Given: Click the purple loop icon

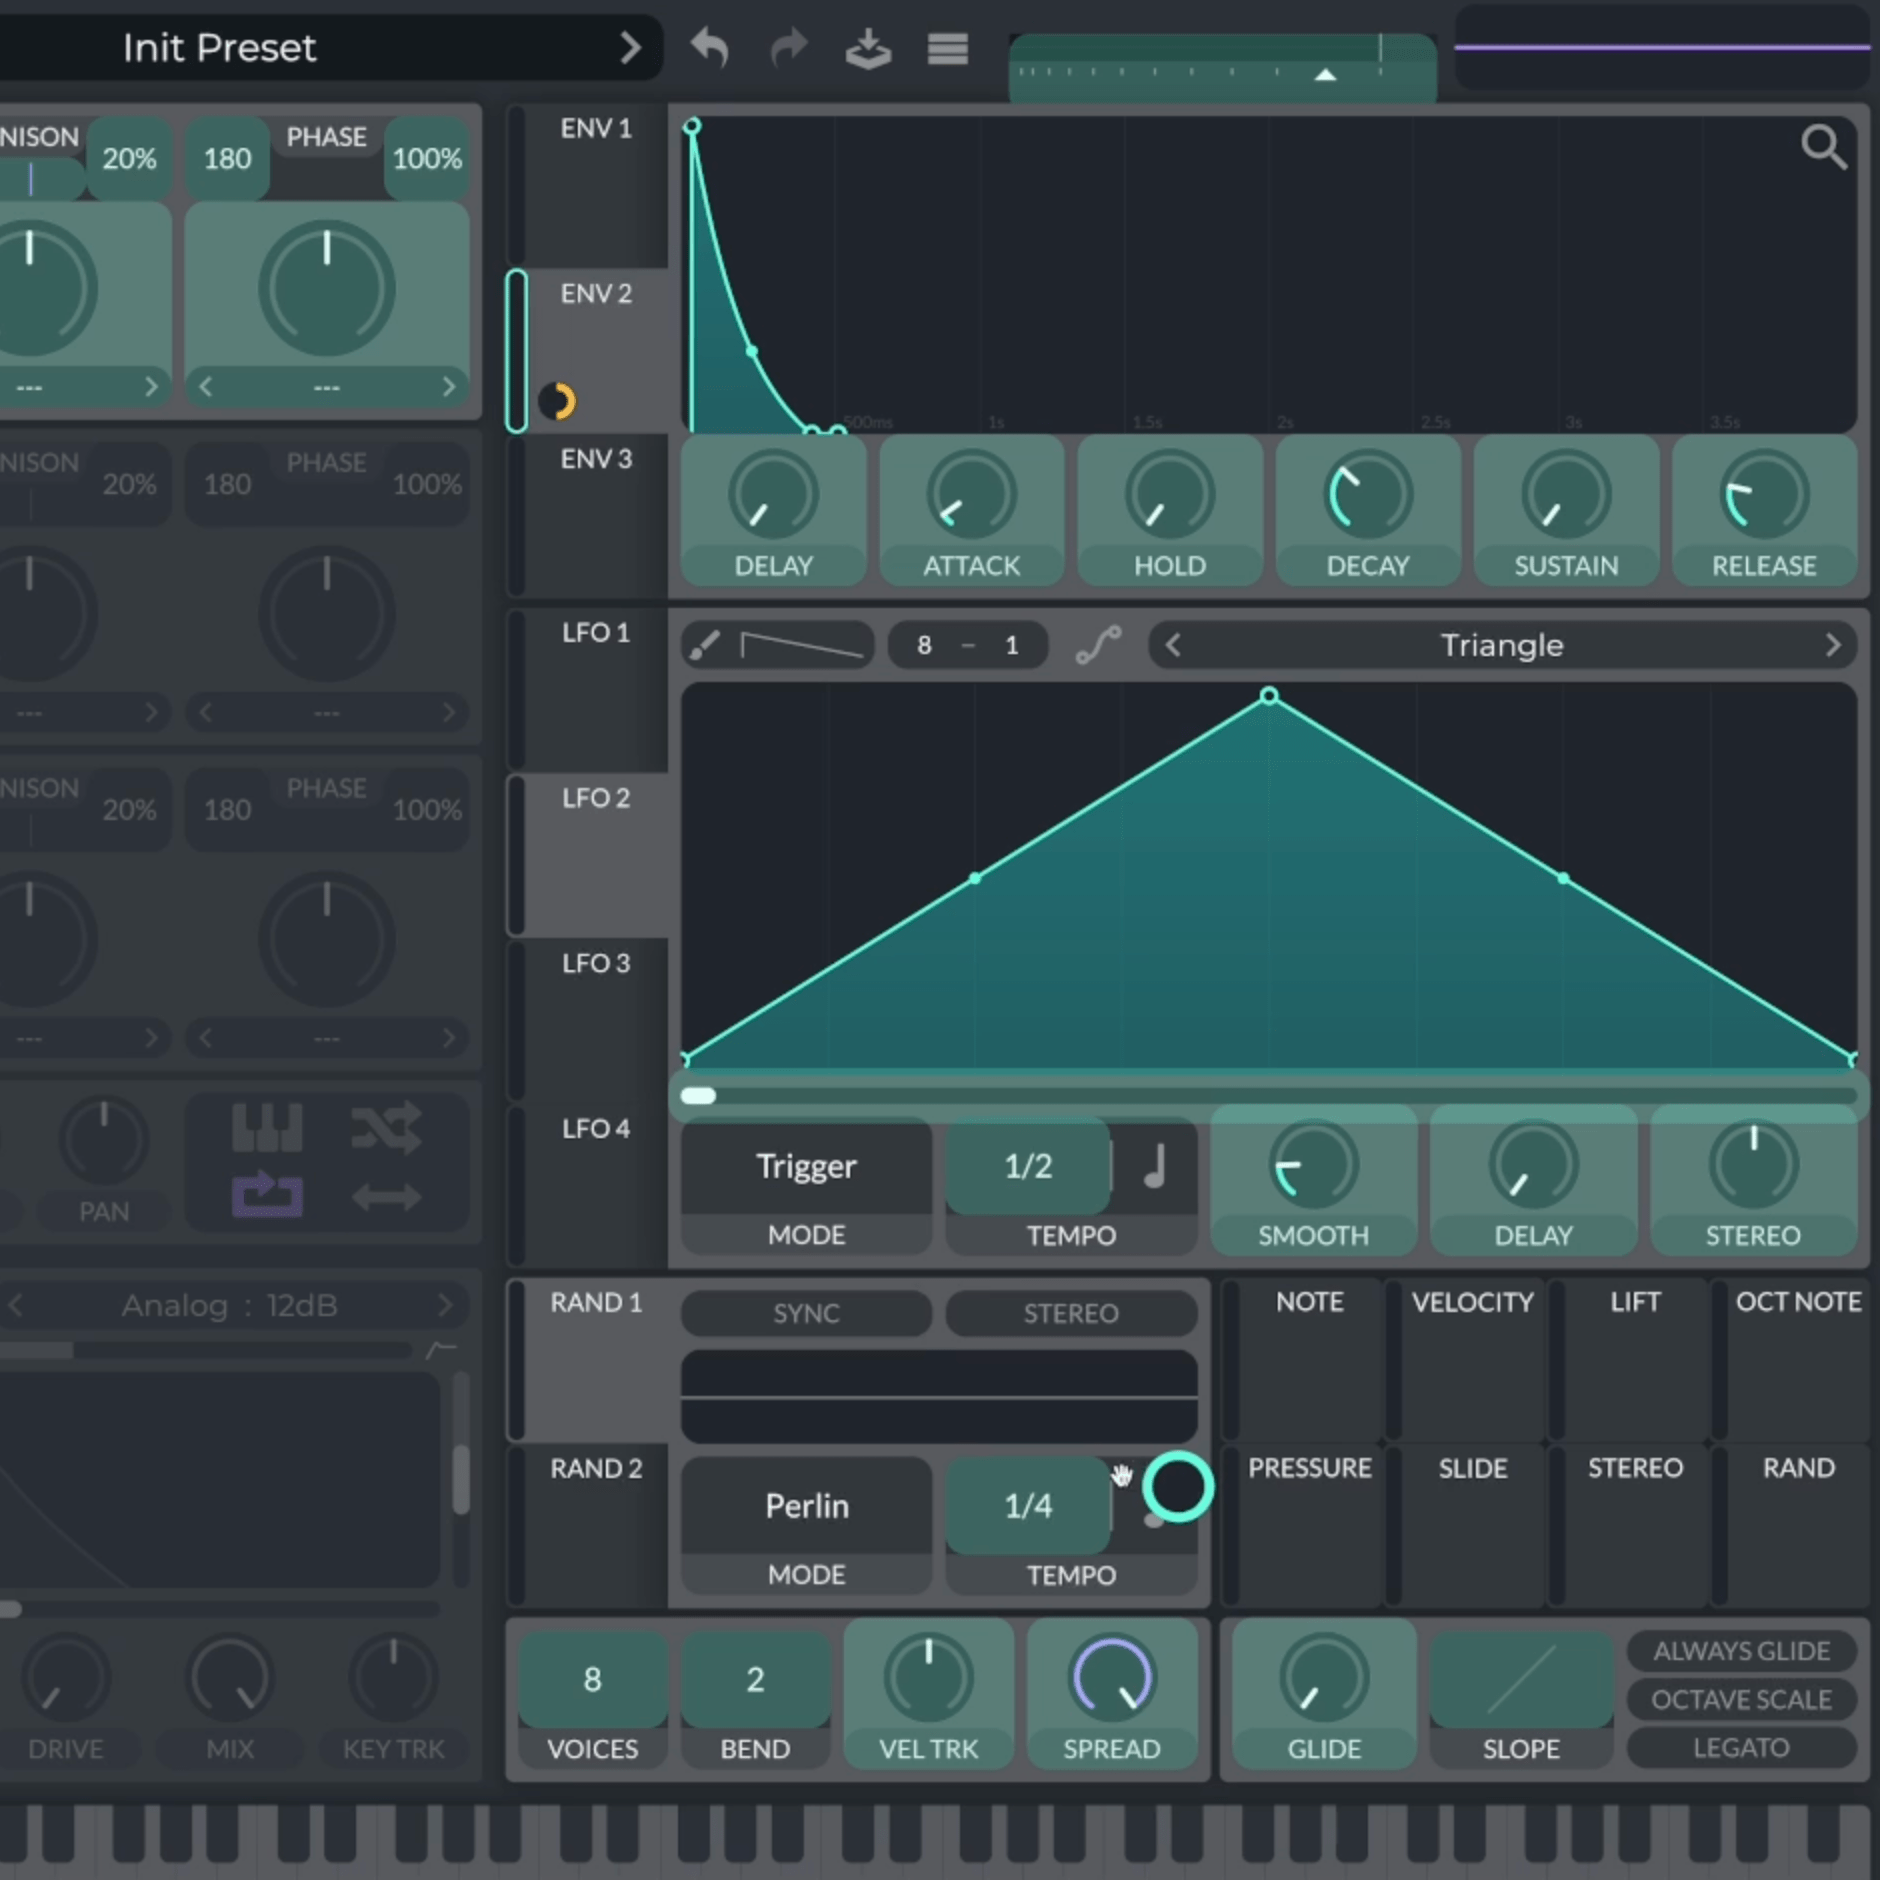Looking at the screenshot, I should (267, 1195).
